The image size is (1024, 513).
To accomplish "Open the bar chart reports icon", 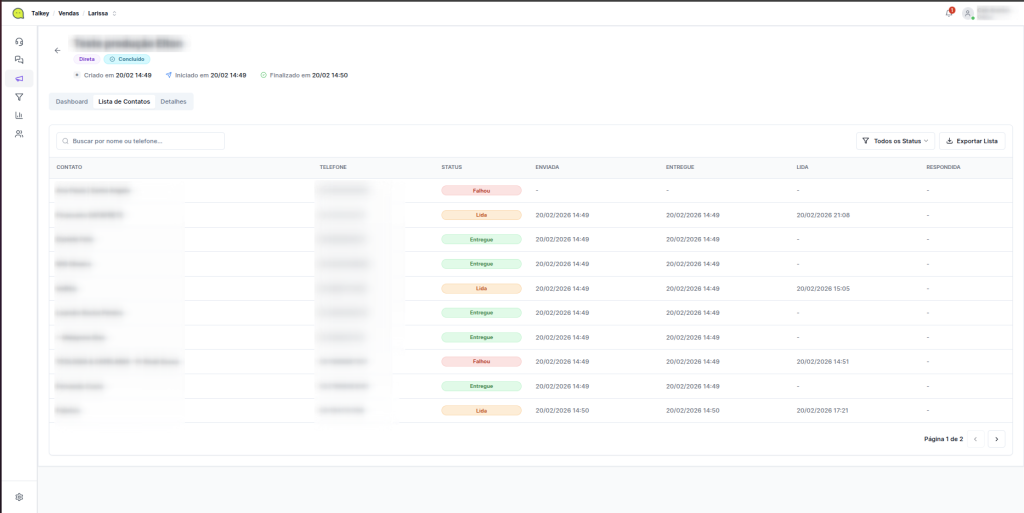I will coord(19,115).
